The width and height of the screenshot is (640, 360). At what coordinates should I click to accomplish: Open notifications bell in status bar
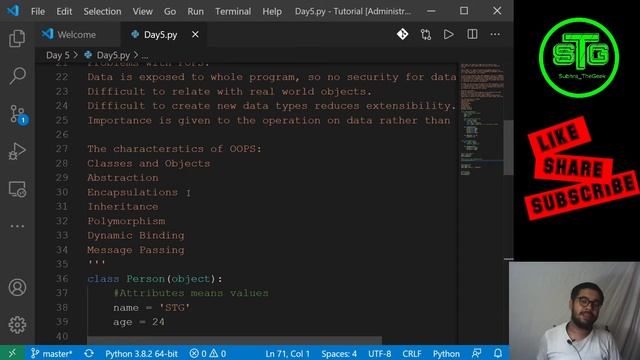pos(498,353)
